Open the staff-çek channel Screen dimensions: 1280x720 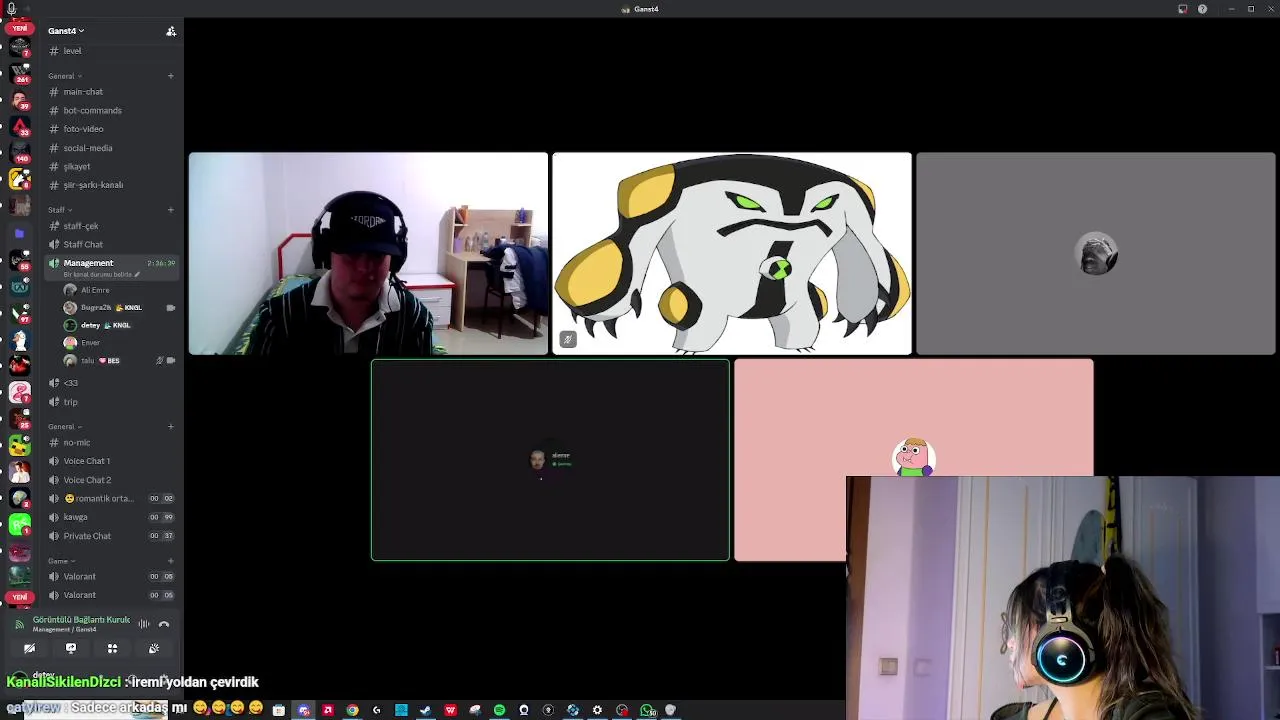[x=112, y=226]
